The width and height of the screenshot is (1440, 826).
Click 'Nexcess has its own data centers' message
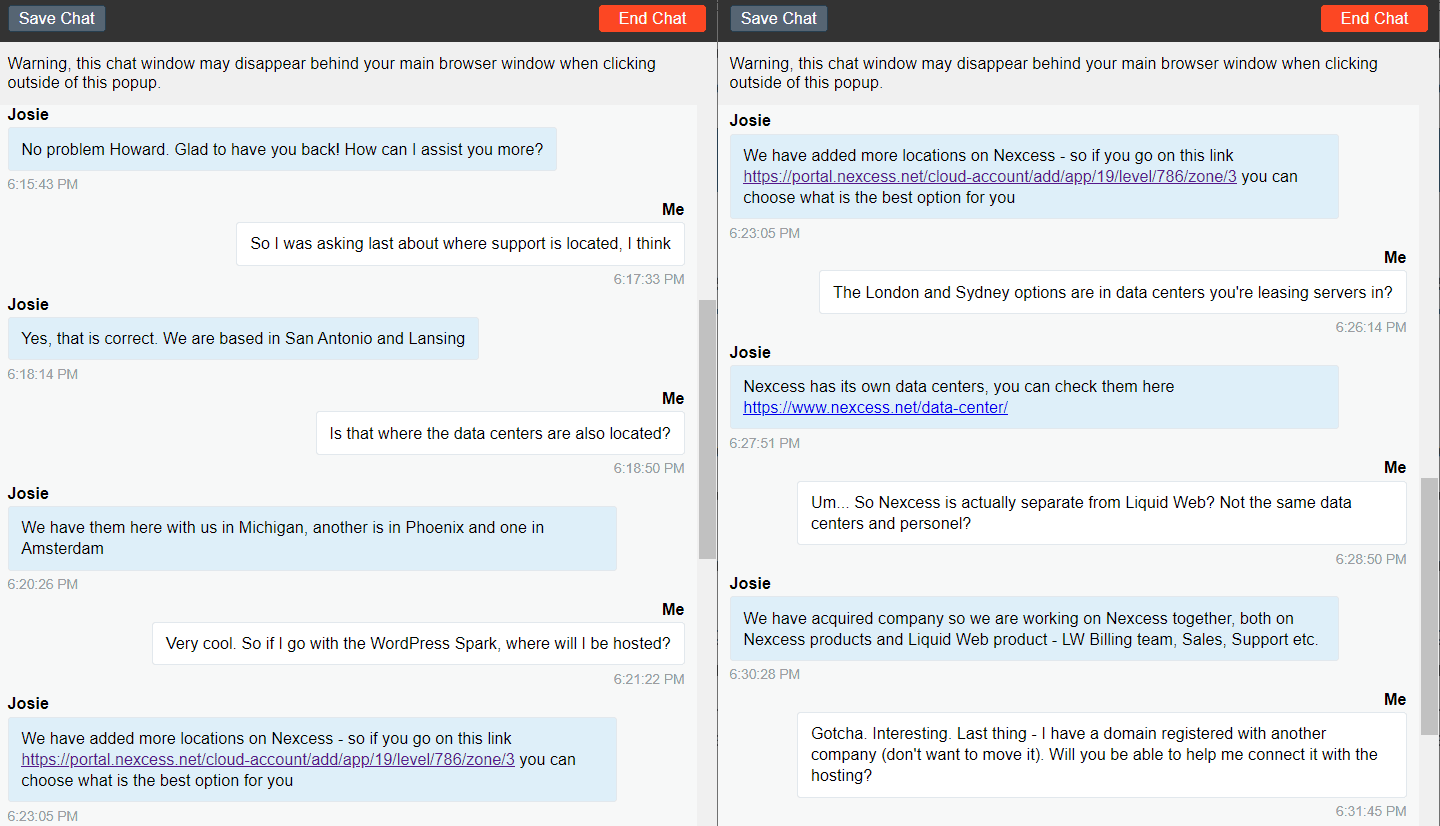1034,397
